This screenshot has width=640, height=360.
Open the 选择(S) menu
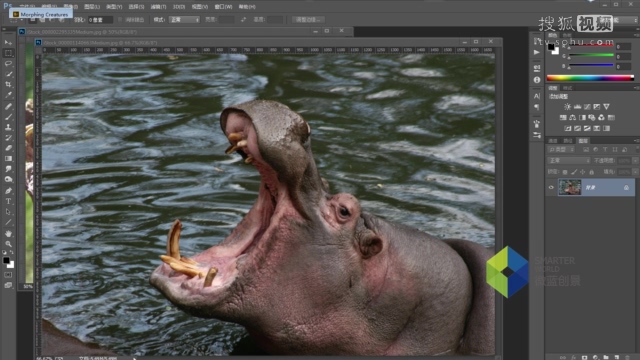coord(136,7)
